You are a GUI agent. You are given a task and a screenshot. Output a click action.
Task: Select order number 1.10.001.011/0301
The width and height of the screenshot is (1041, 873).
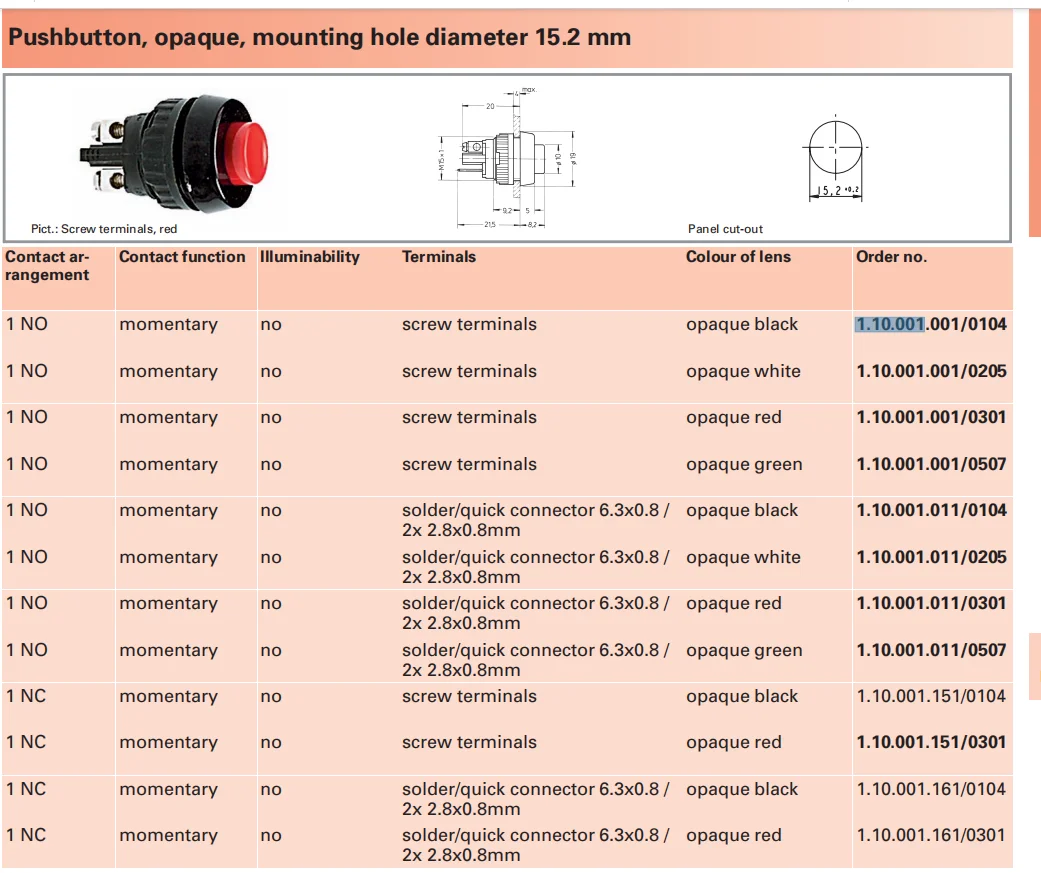click(x=931, y=603)
